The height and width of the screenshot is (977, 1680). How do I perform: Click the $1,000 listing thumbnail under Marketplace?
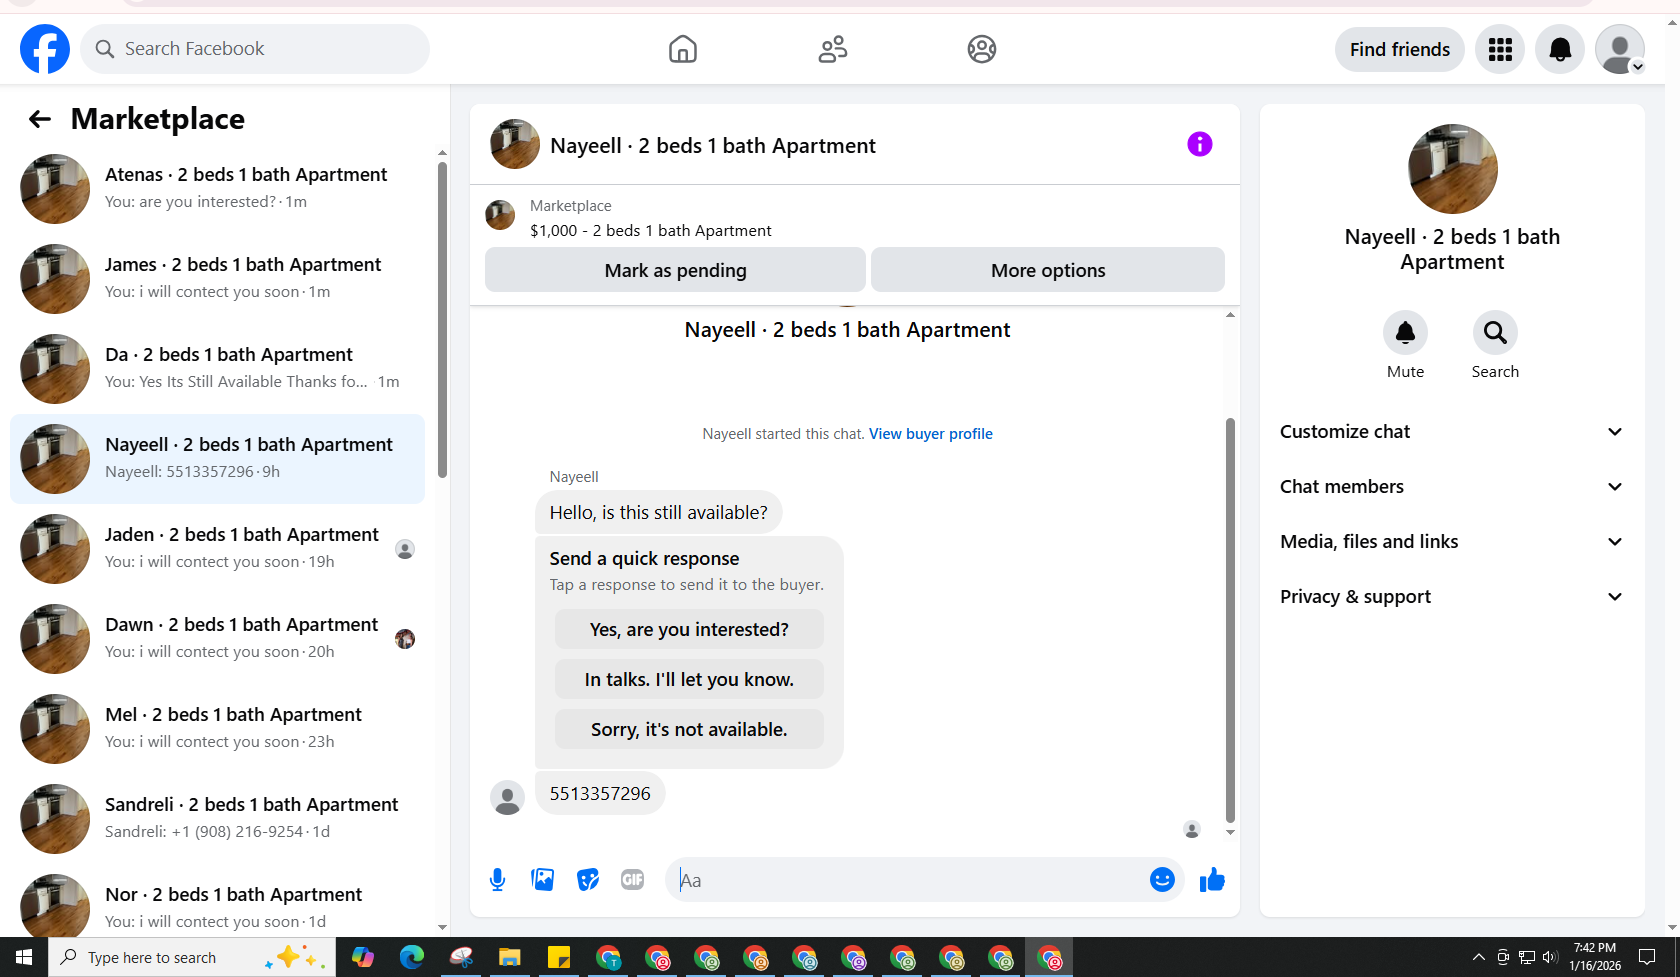tap(500, 215)
